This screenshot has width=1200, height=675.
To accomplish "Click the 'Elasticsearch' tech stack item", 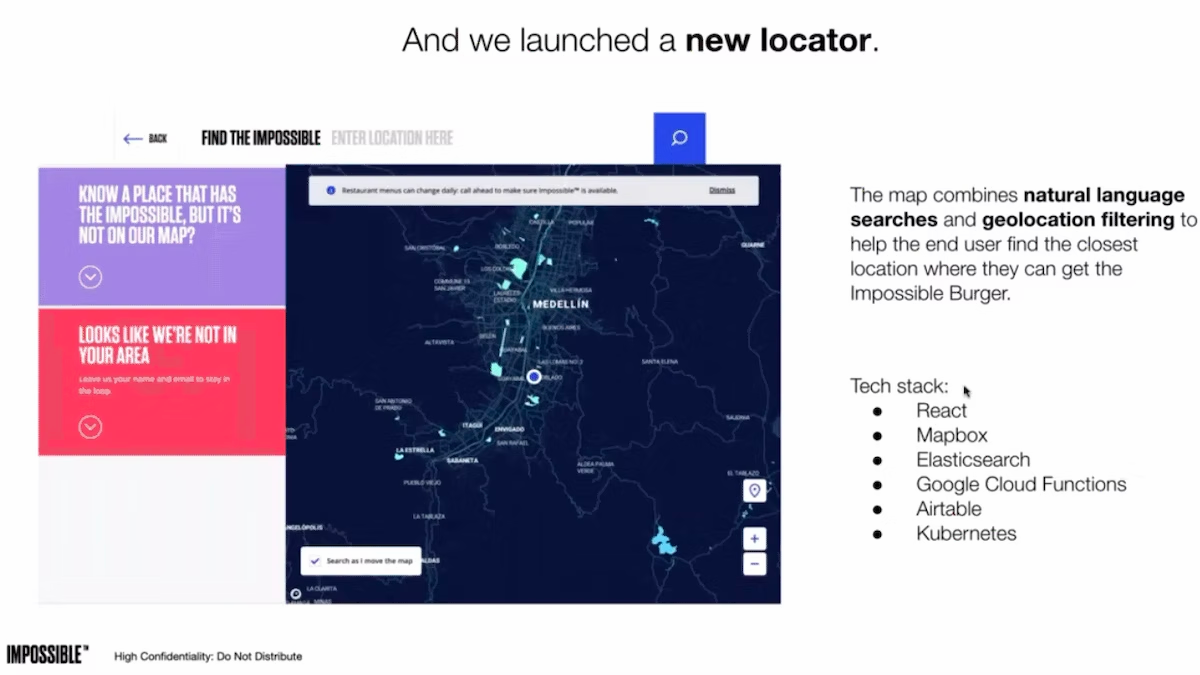I will 973,460.
